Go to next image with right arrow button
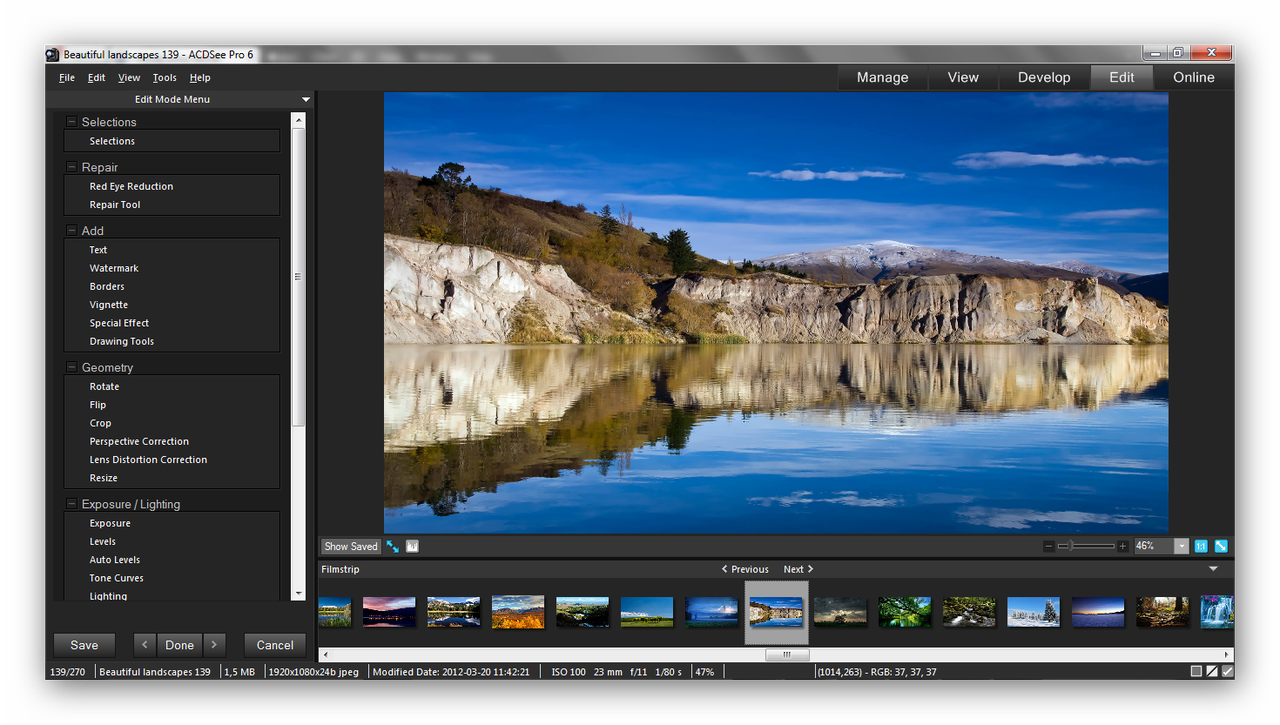1280x725 pixels. click(x=213, y=645)
